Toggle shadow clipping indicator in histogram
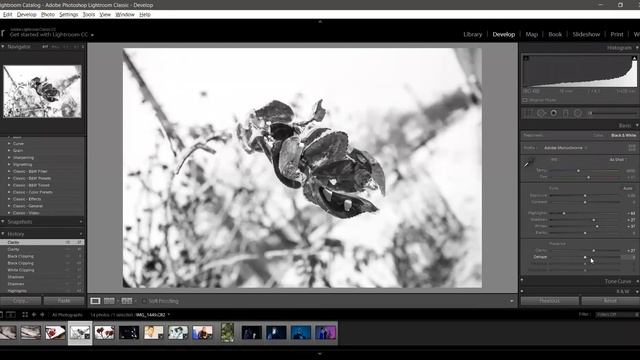 526,58
